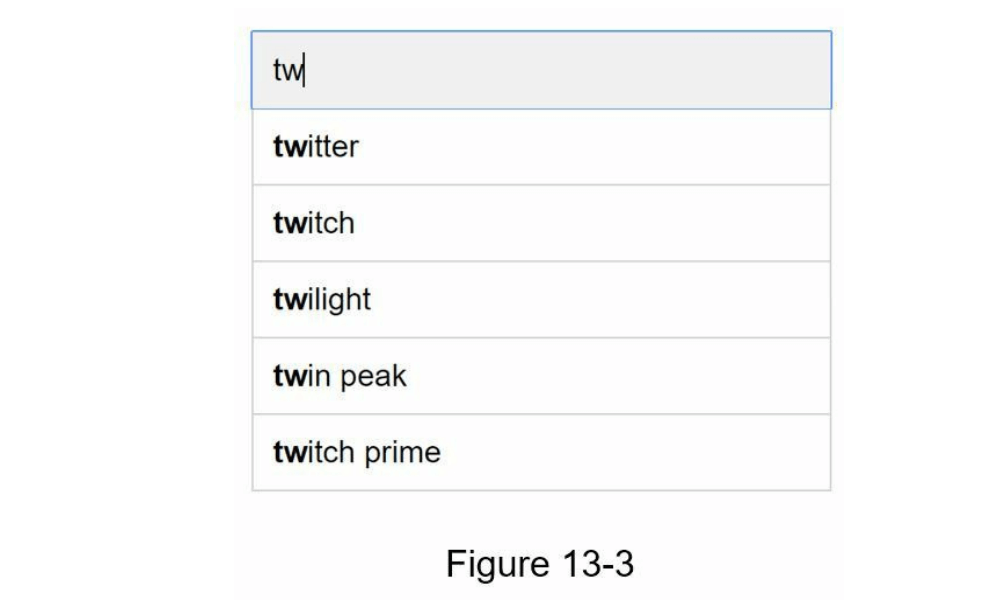
Task: Choose the "twitch" suggestion
Action: click(314, 223)
